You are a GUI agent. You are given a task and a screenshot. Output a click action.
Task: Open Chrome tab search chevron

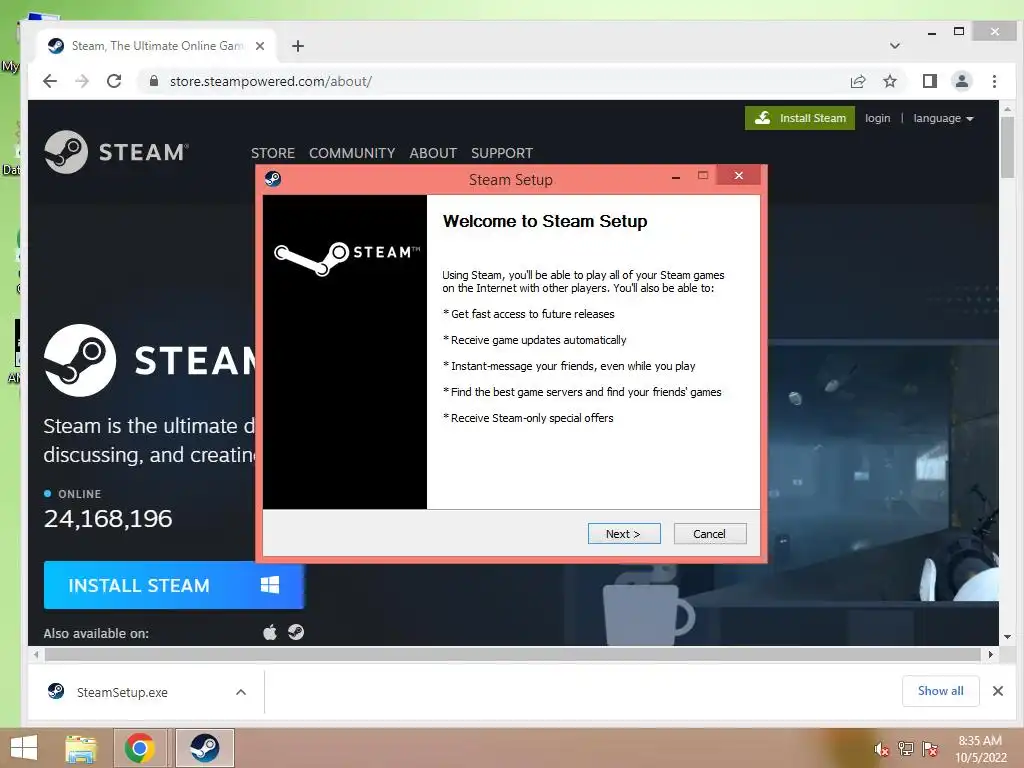click(895, 46)
